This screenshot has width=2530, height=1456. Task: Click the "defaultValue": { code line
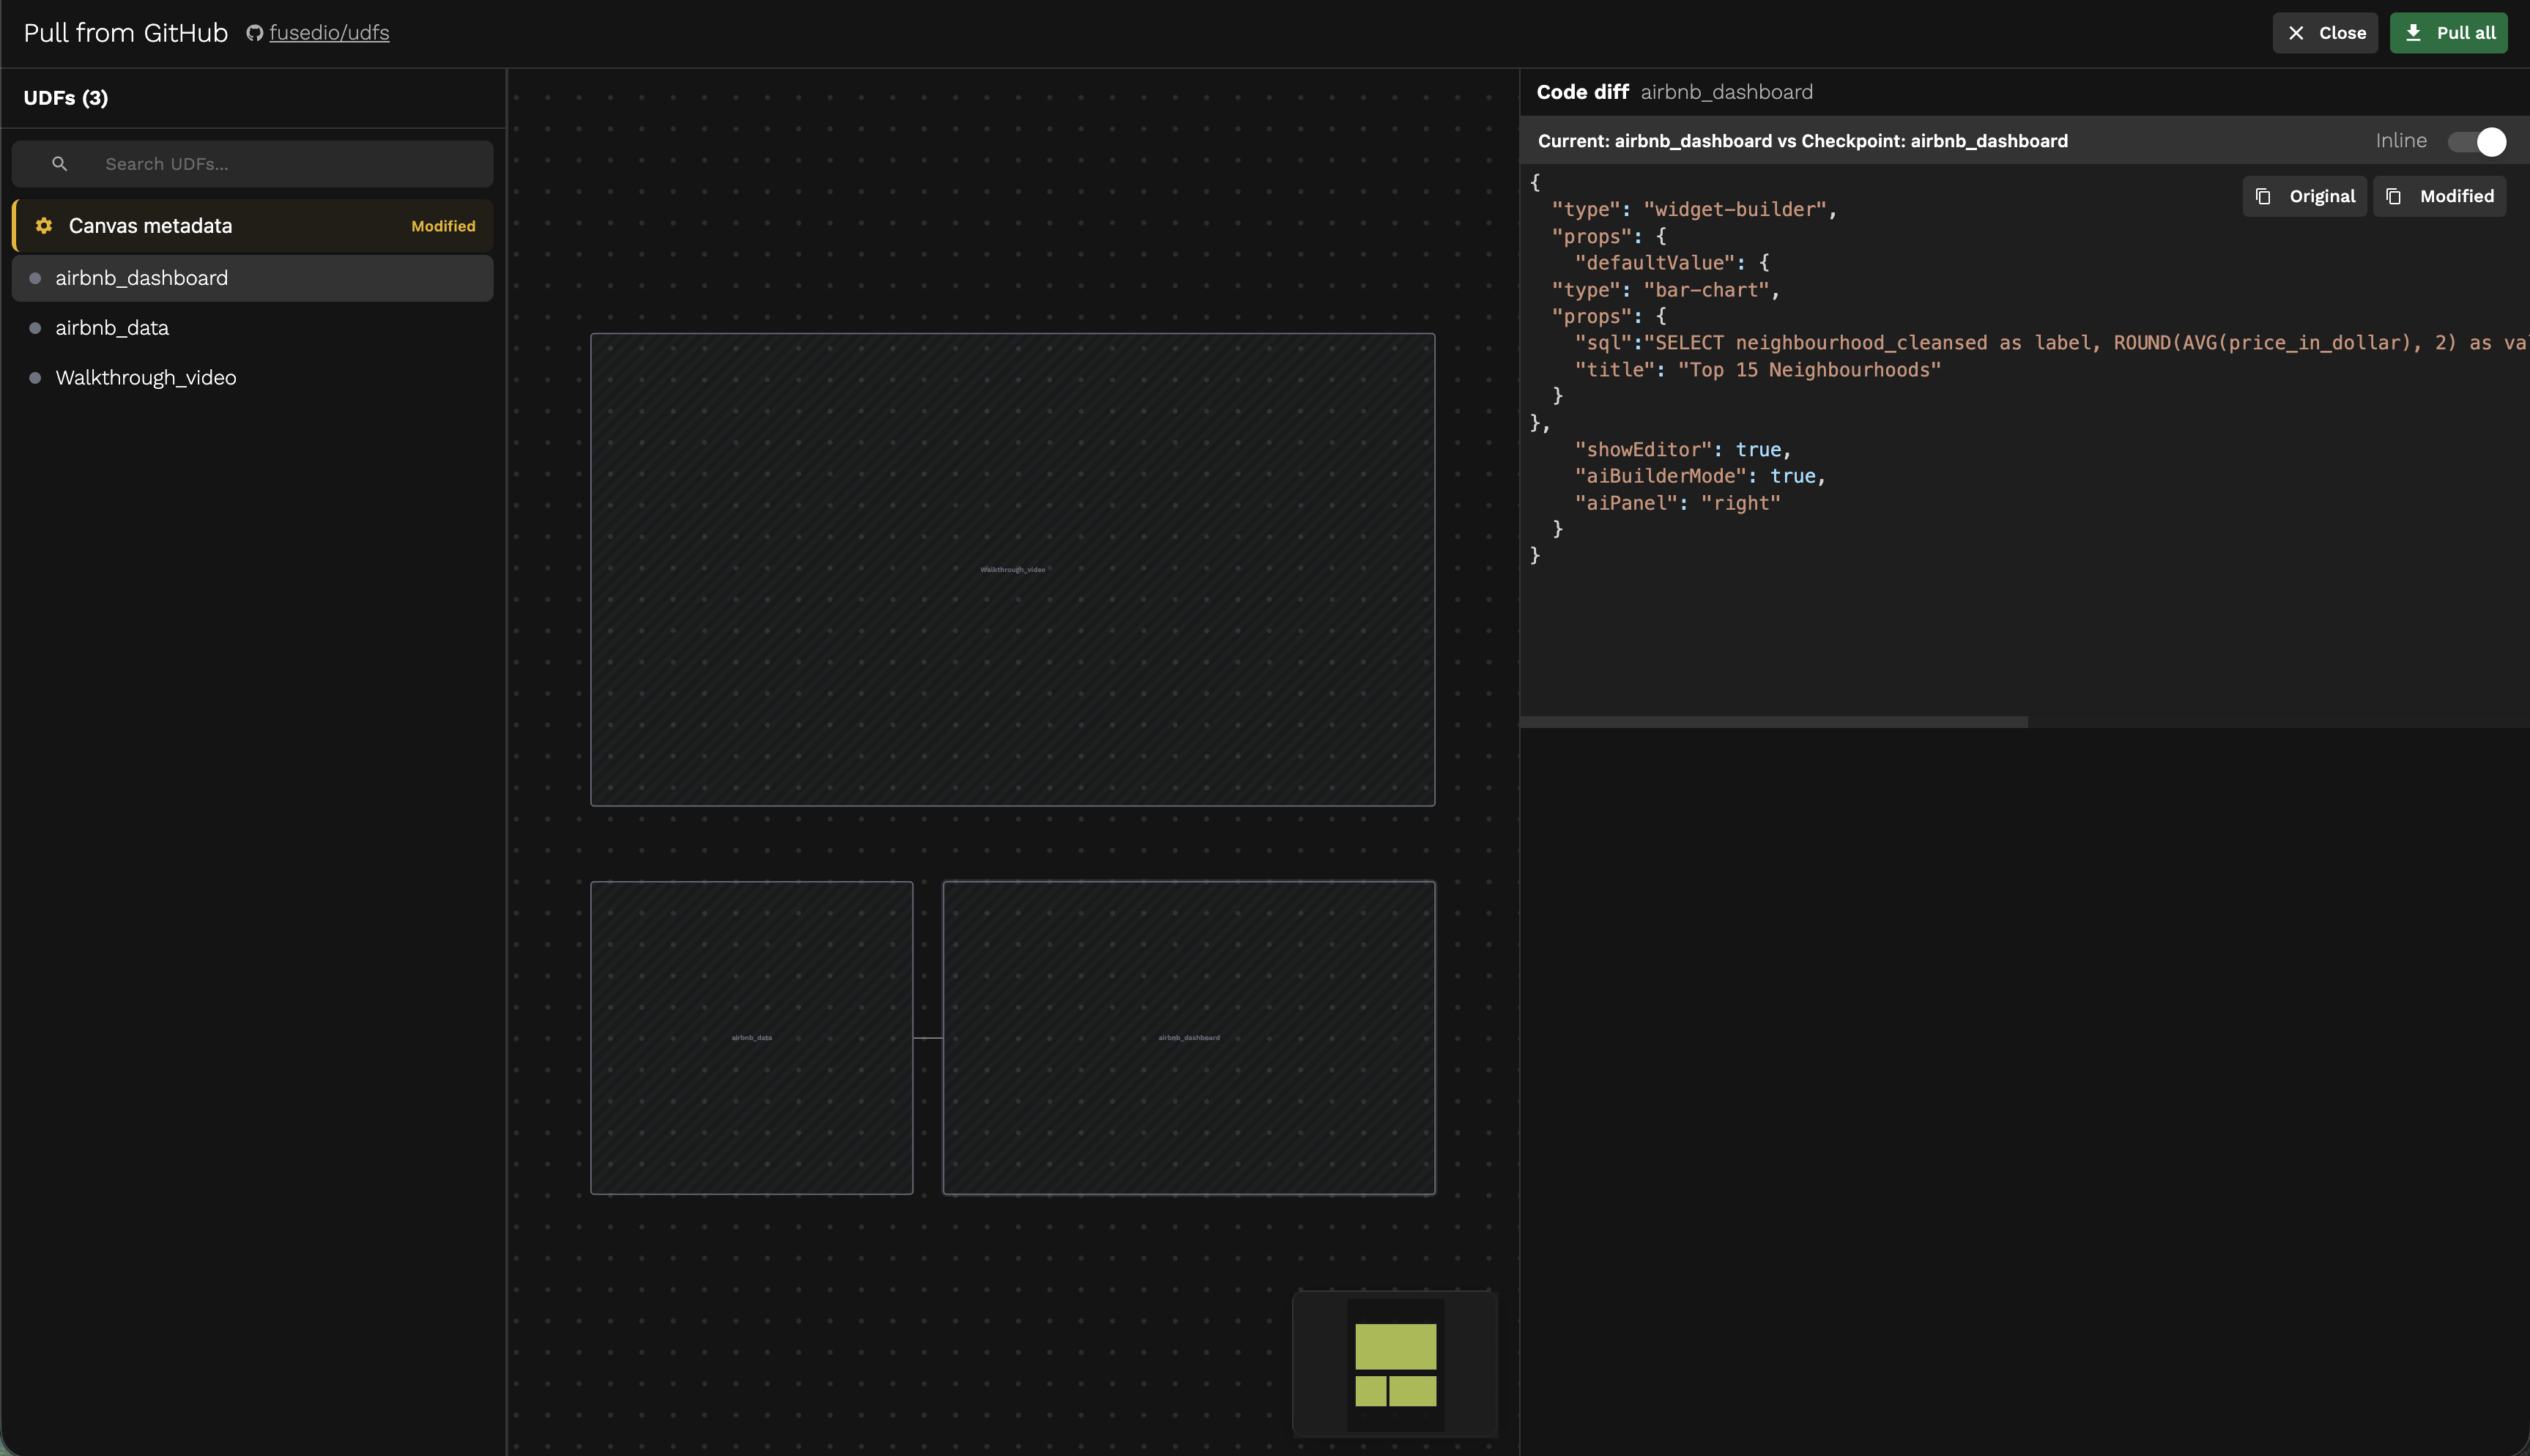[1672, 263]
